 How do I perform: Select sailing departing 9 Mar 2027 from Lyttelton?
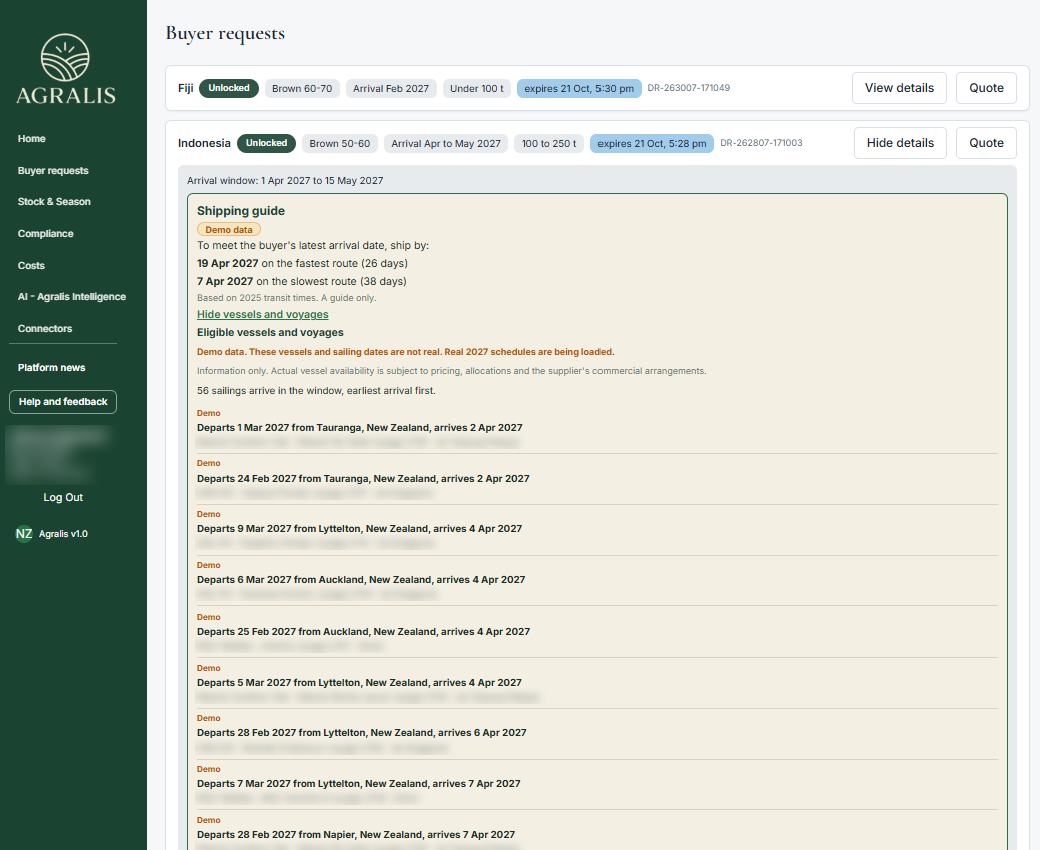coord(359,528)
